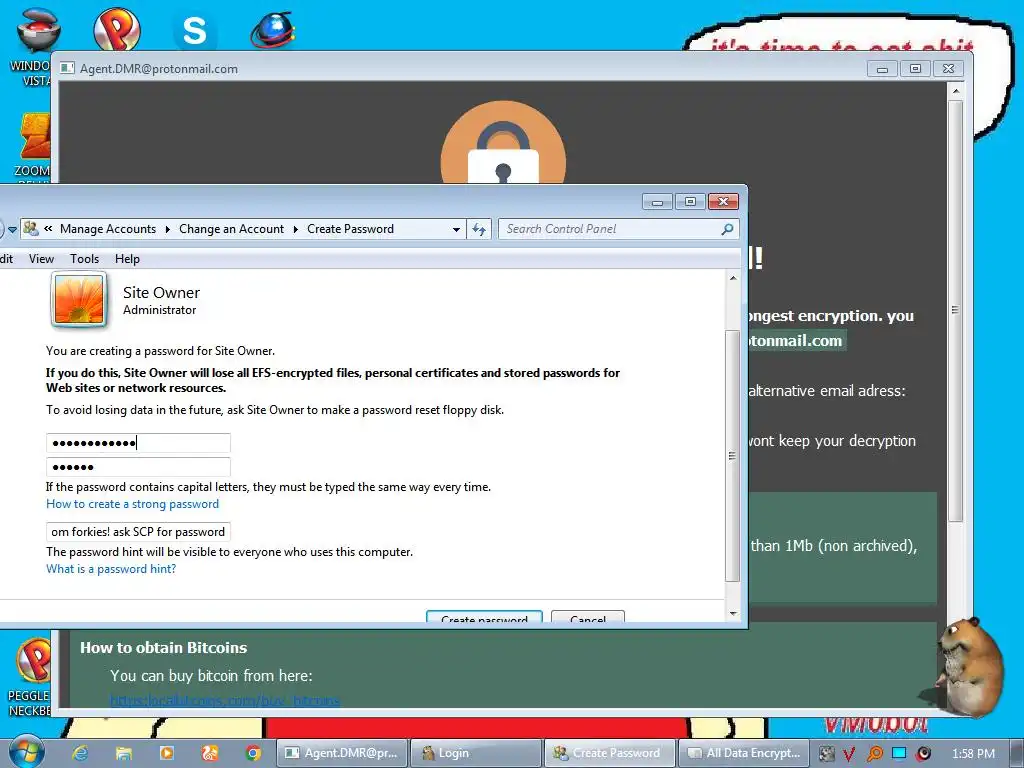The image size is (1024, 768).
Task: Click the Agent.DMR window title icon
Action: coord(67,68)
